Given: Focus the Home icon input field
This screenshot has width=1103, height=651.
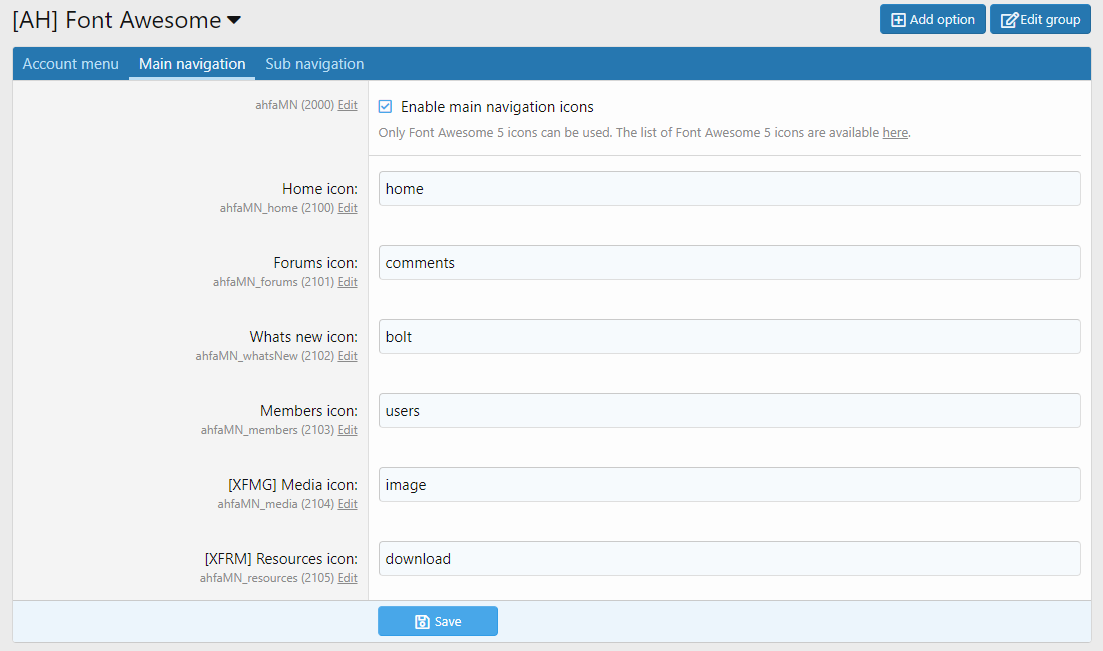Looking at the screenshot, I should pos(729,189).
